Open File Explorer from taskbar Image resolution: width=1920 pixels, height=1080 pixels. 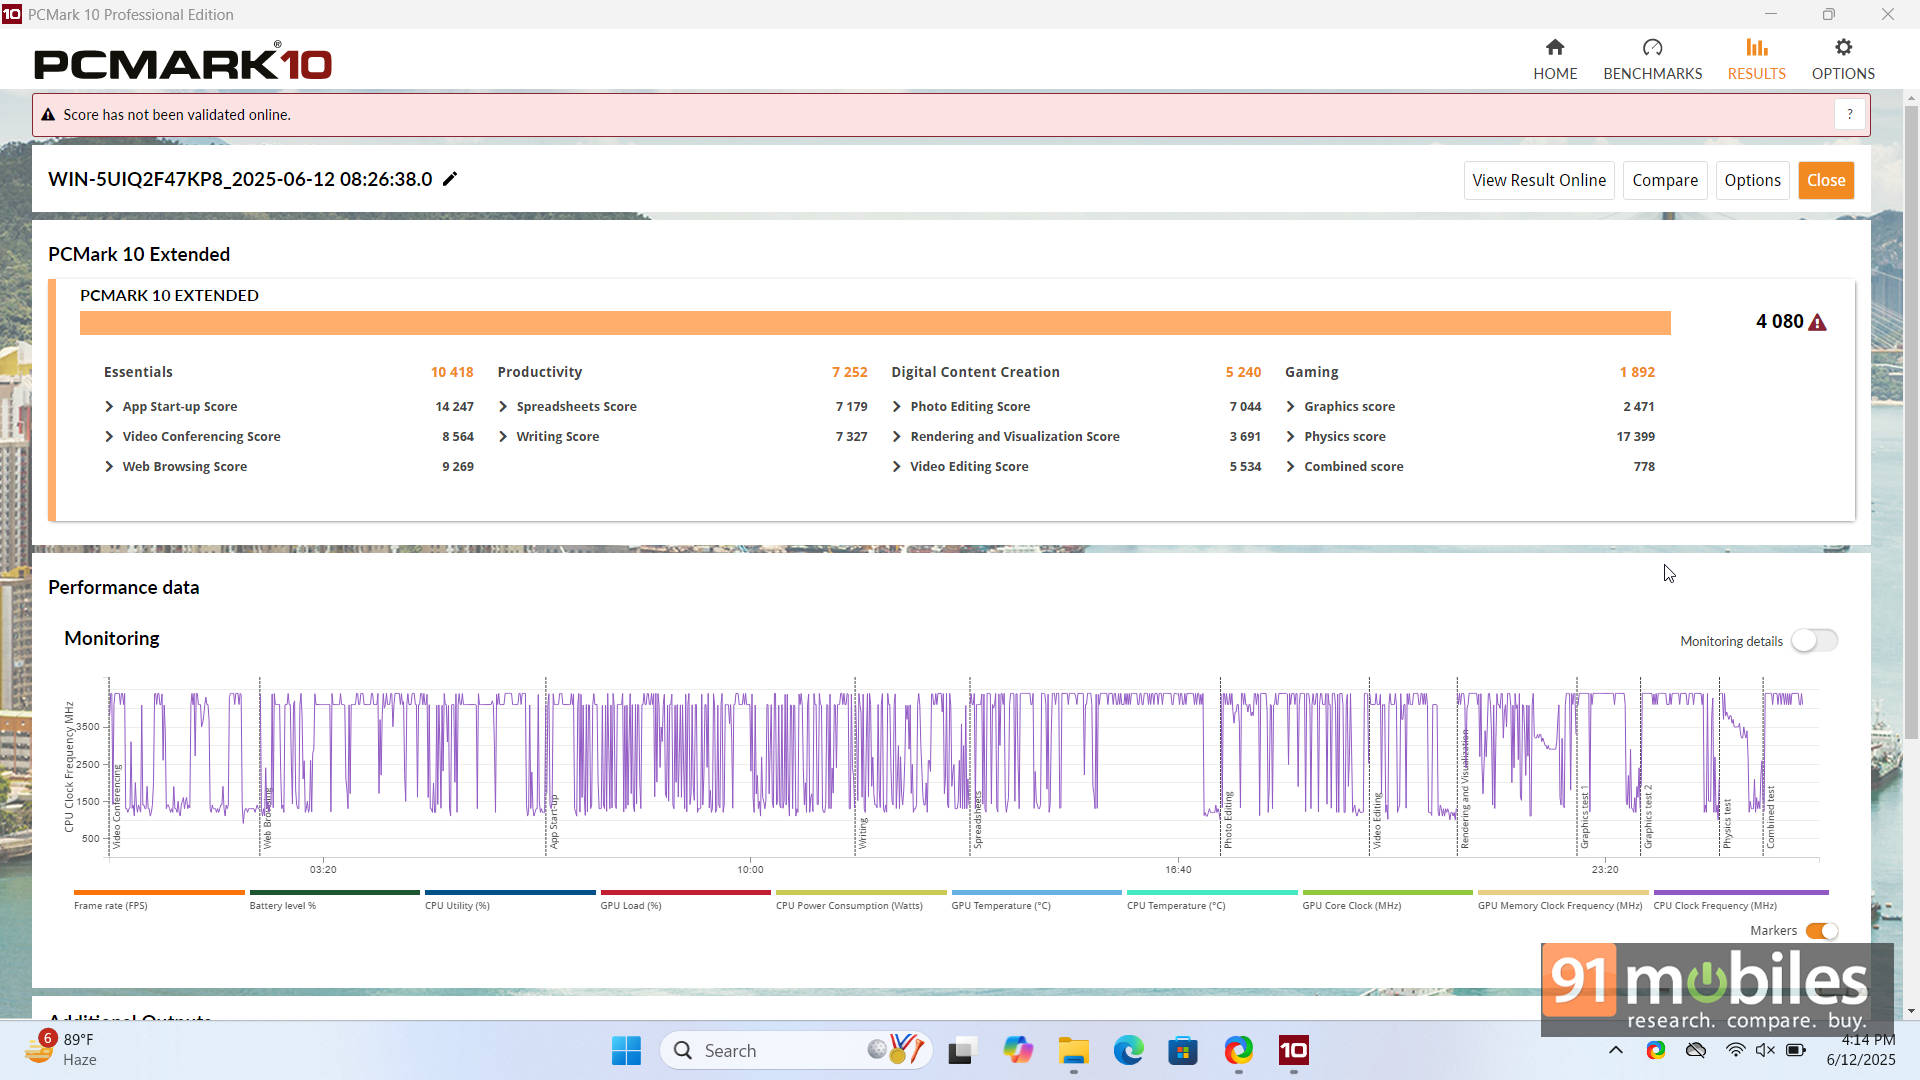click(x=1074, y=1051)
